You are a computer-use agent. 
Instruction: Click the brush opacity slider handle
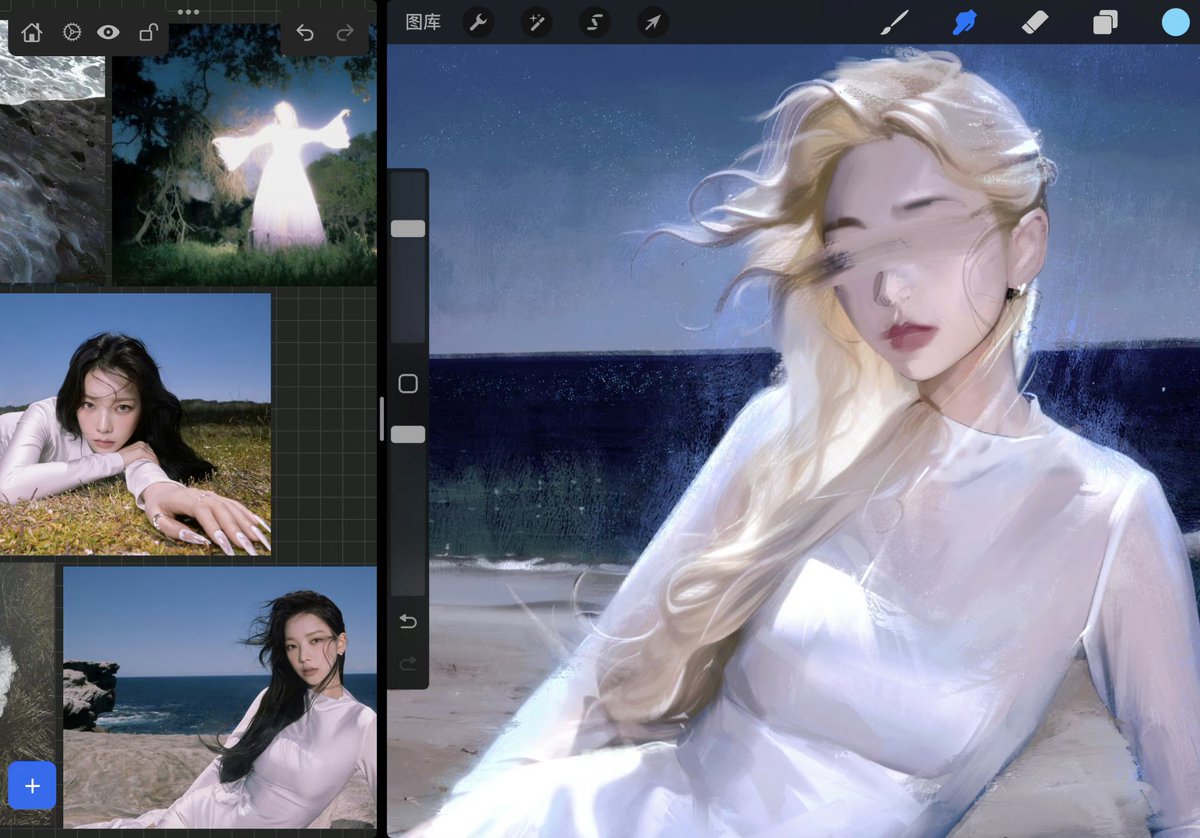408,434
